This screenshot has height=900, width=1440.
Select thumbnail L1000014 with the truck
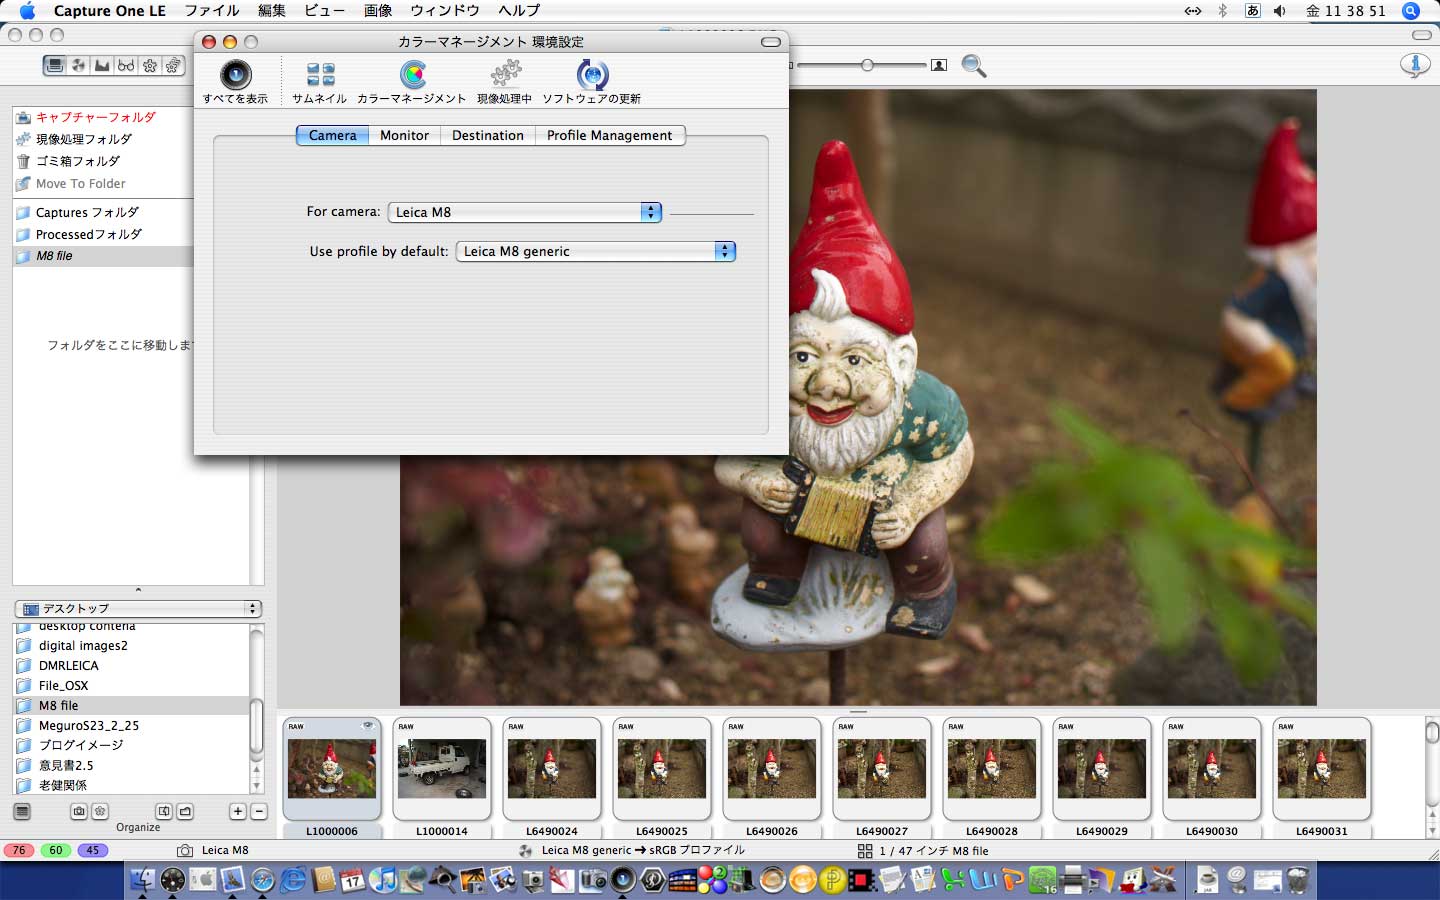pyautogui.click(x=442, y=768)
